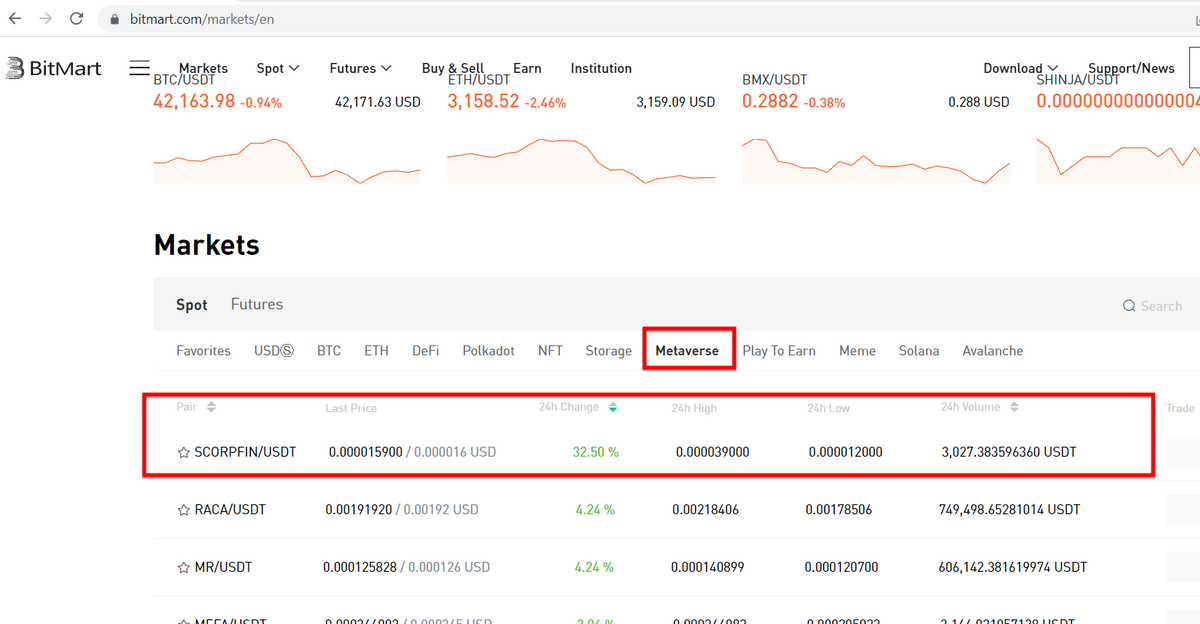Open Markets in top navigation
This screenshot has height=624, width=1200.
coord(203,68)
